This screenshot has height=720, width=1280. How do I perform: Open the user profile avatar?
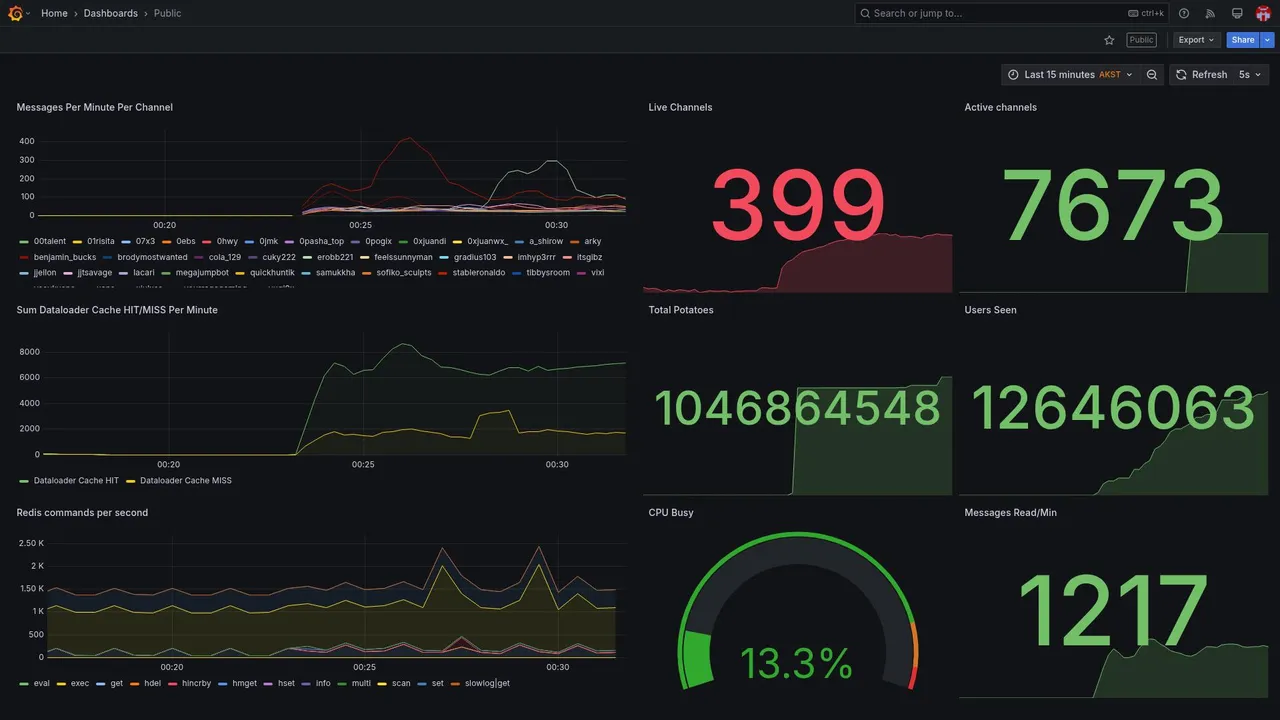[1263, 13]
